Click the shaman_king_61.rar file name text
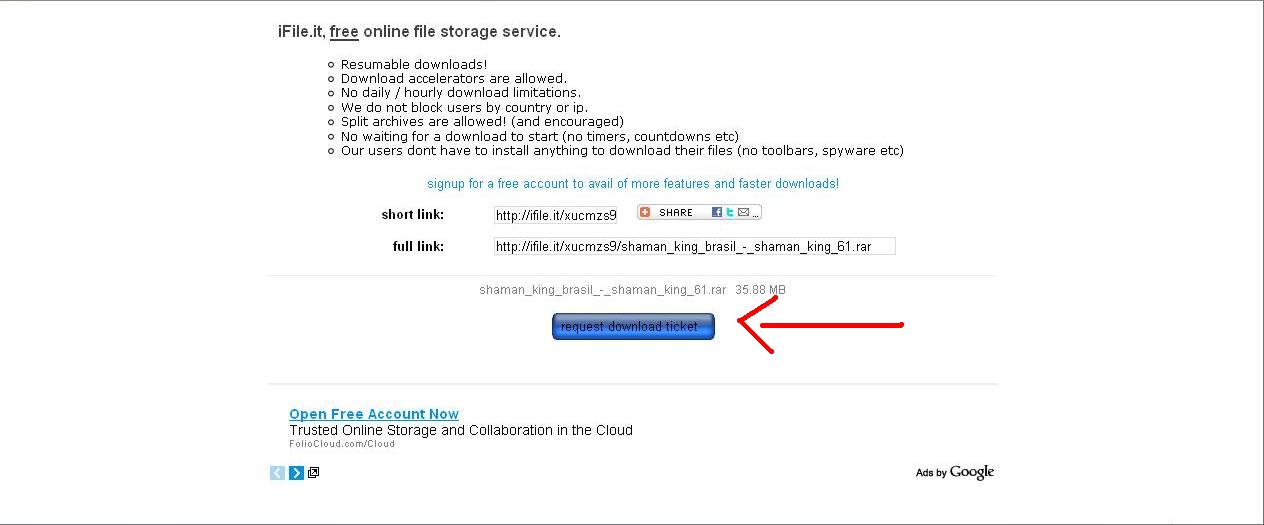 pos(602,290)
